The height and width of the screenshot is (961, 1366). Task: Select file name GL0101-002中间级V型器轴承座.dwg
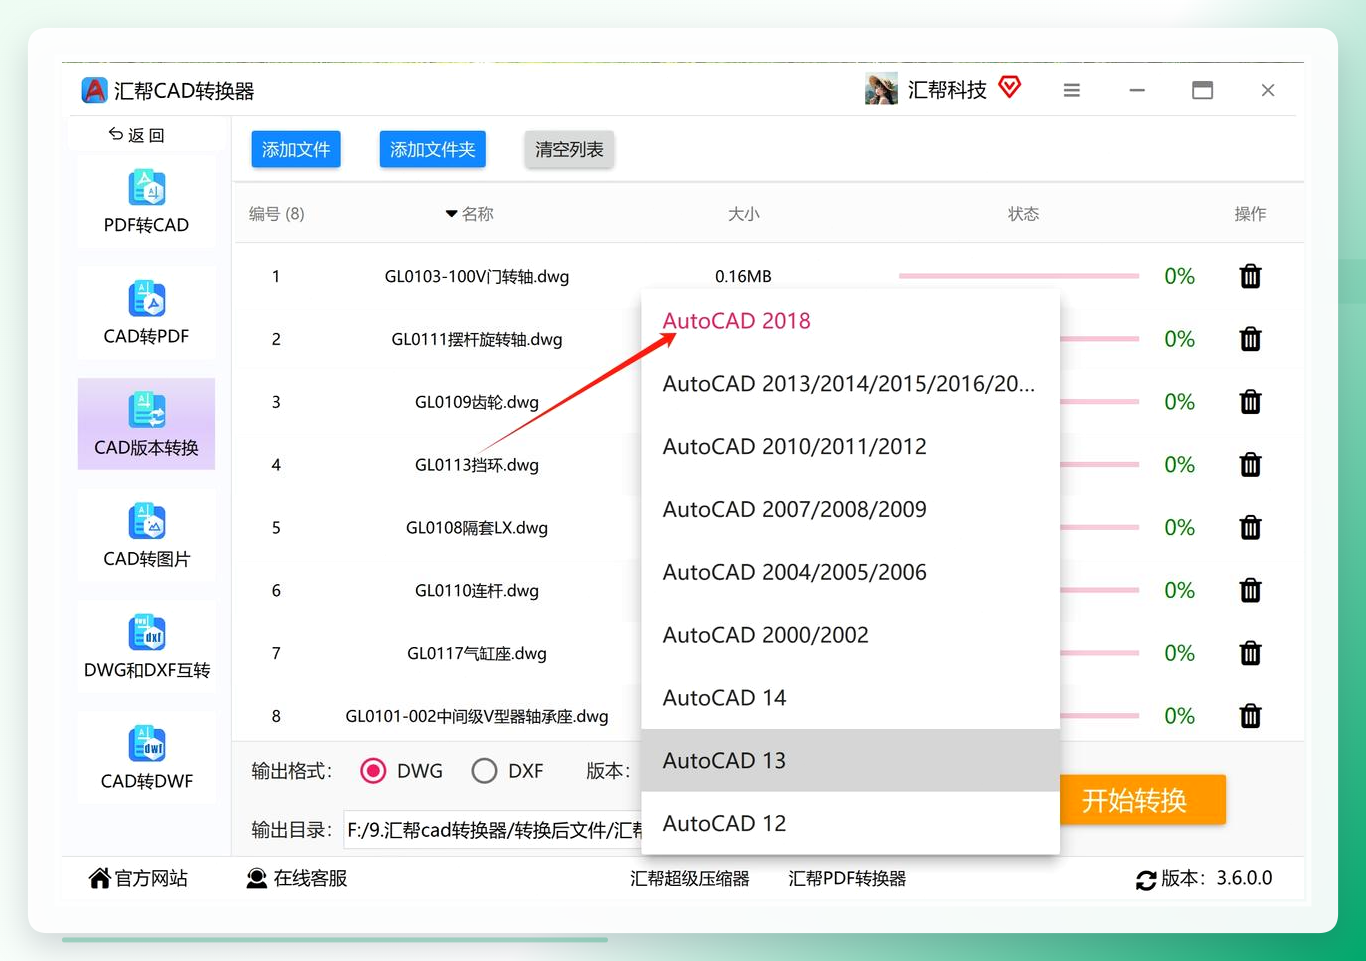point(477,716)
